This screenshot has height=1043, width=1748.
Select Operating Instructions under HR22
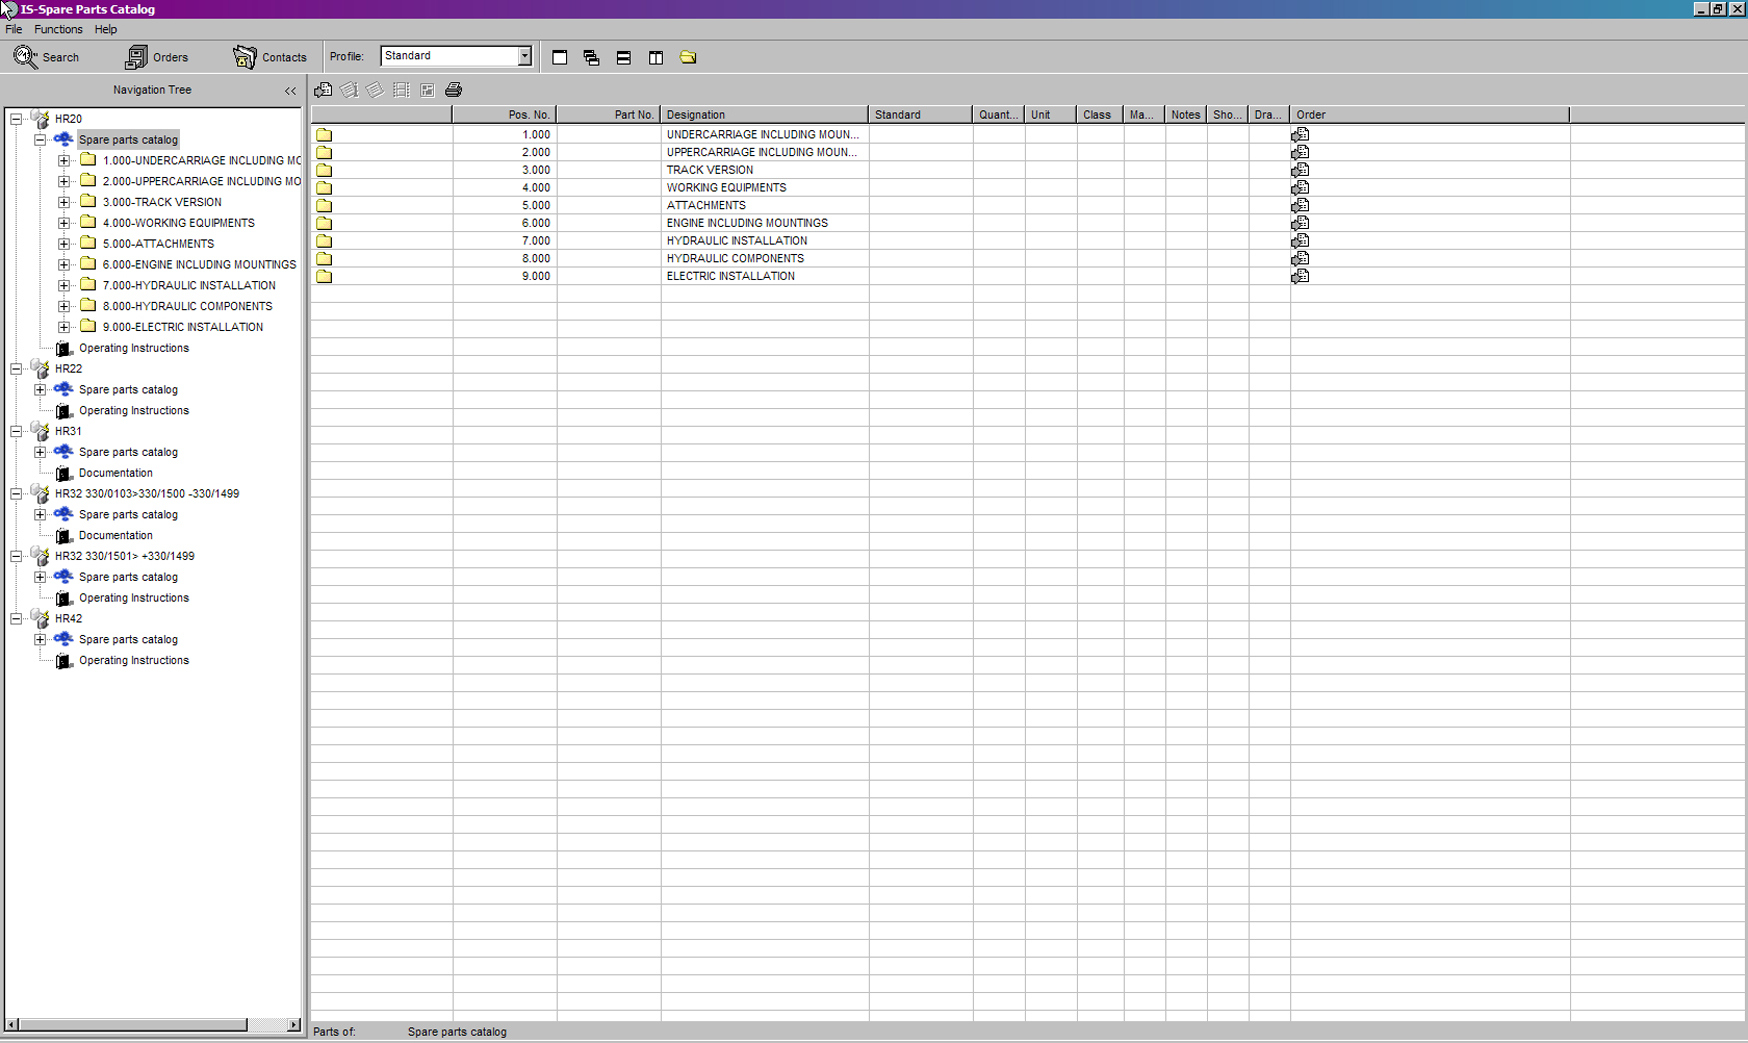pyautogui.click(x=133, y=411)
